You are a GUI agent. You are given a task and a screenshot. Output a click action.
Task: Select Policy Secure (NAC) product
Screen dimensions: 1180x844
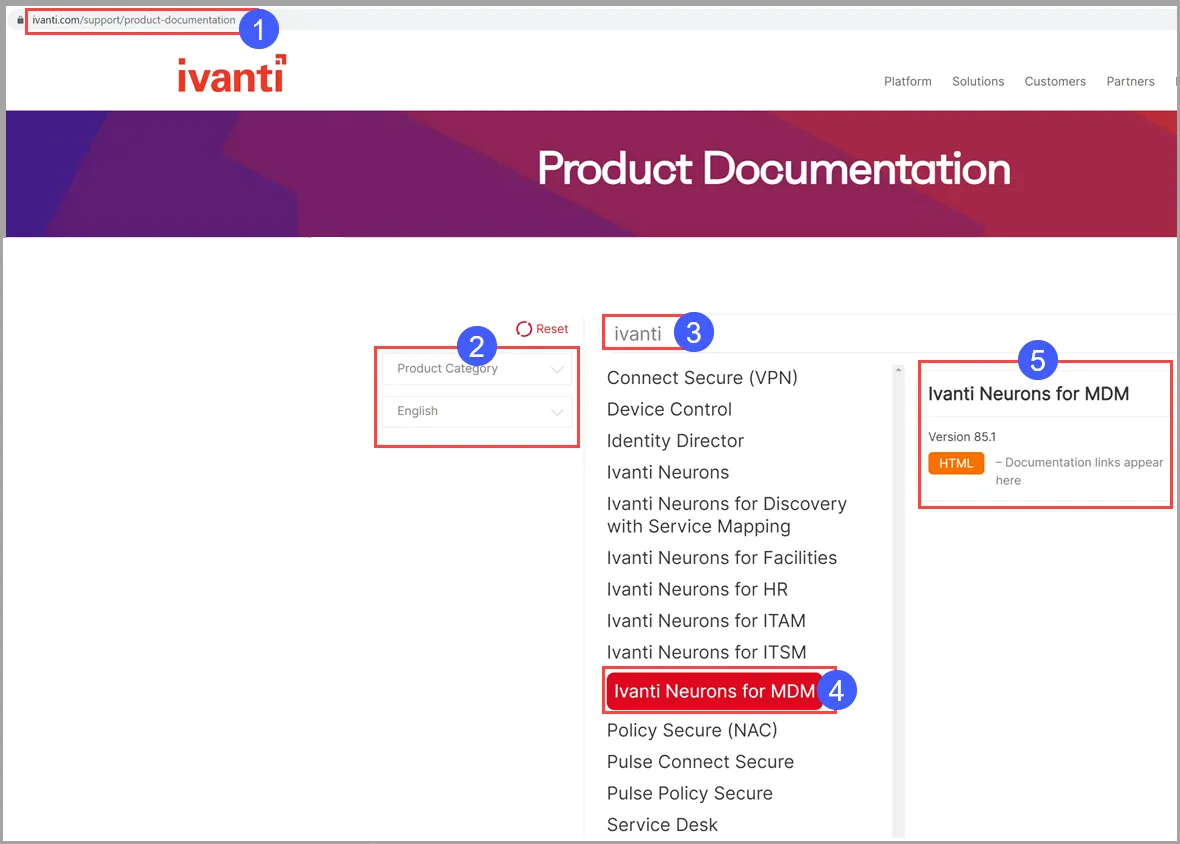[x=692, y=730]
